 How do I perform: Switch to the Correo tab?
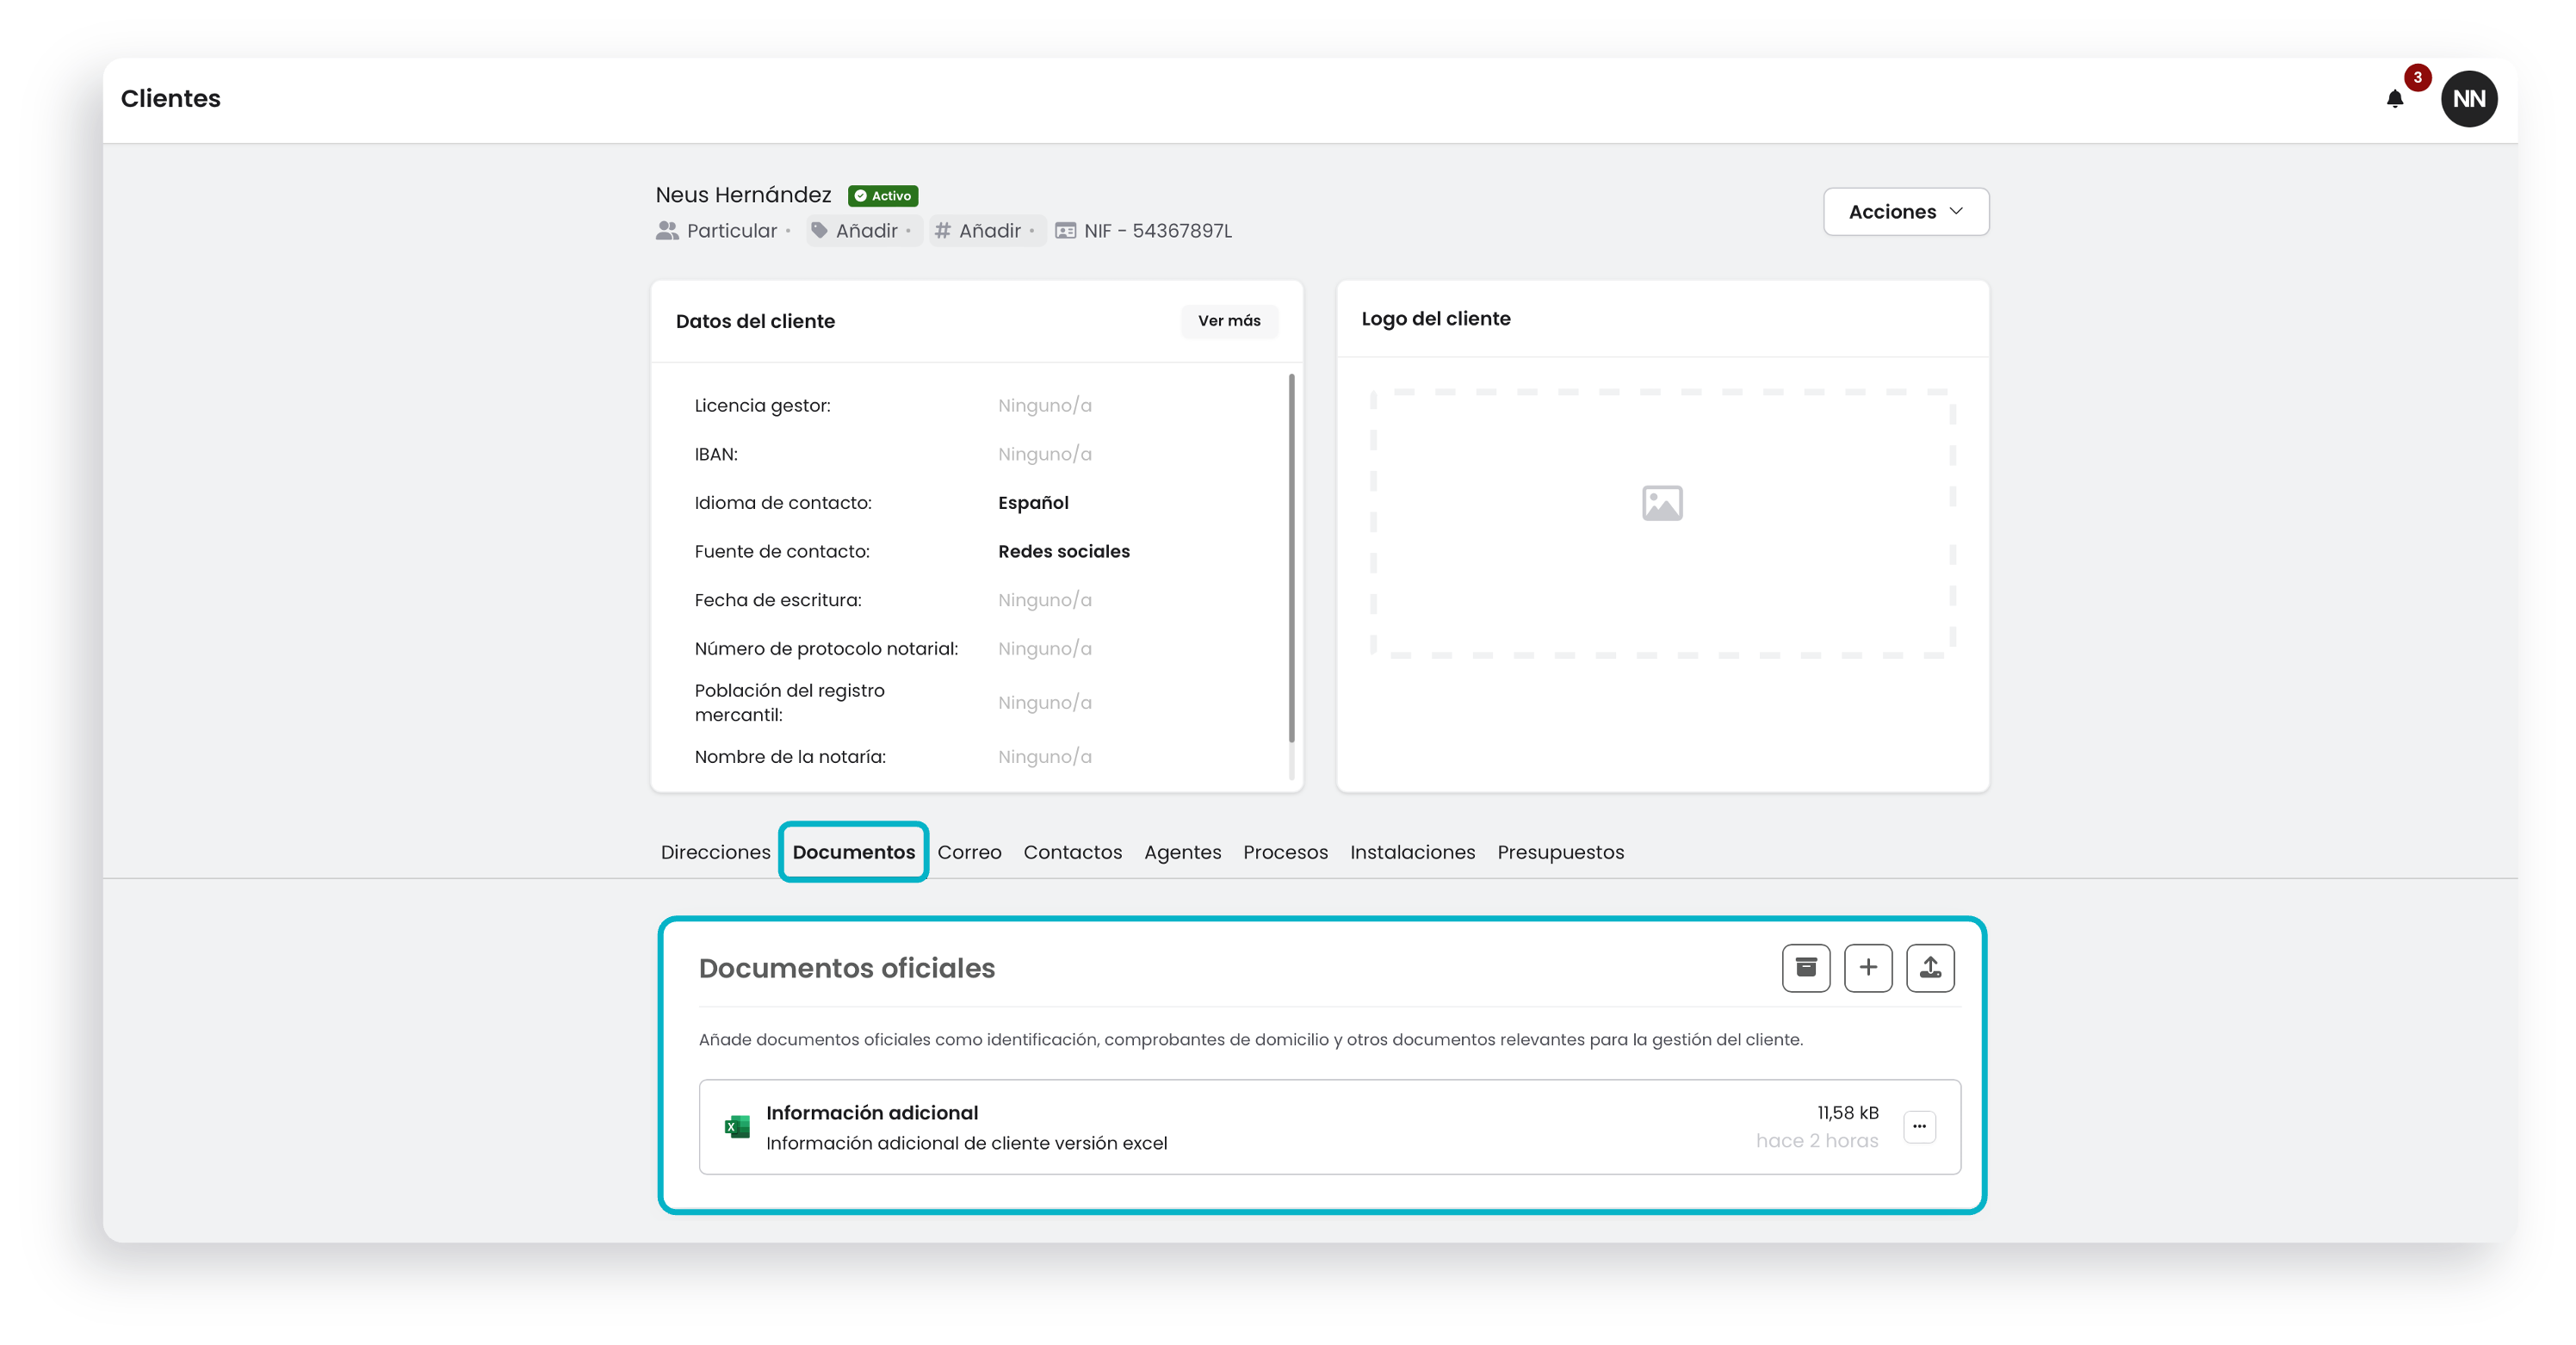(969, 852)
